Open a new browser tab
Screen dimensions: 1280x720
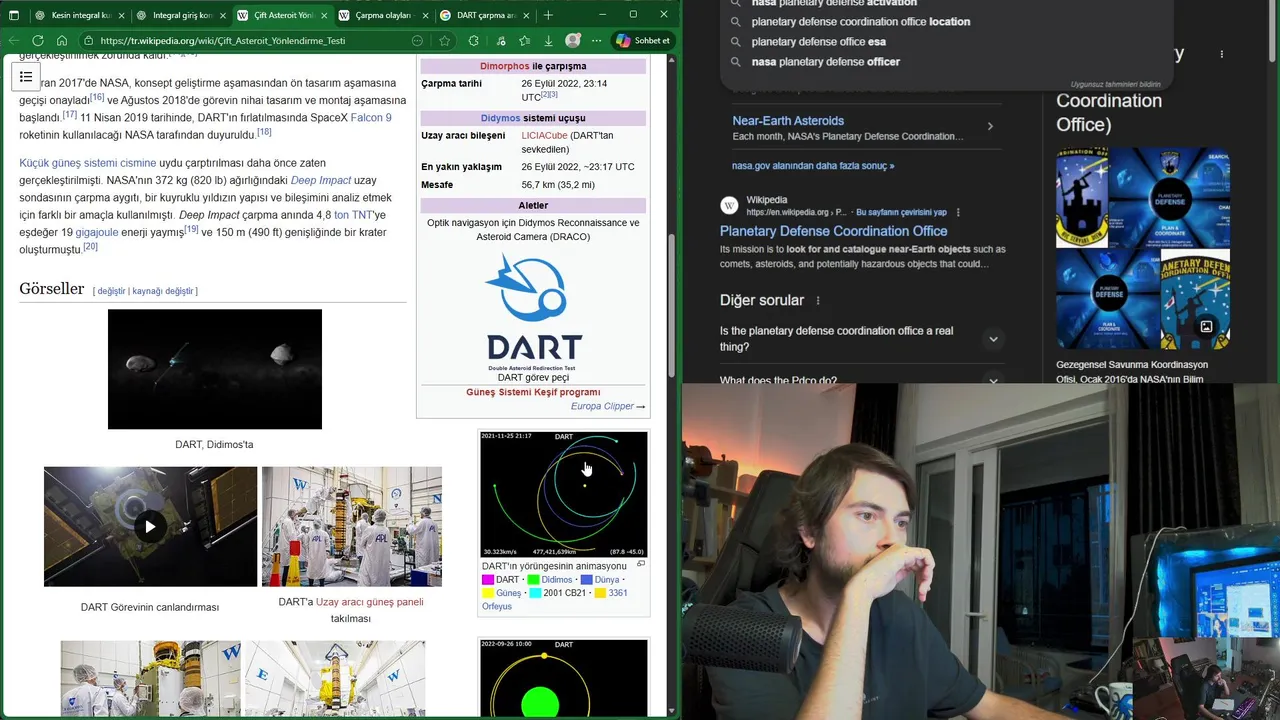[x=548, y=15]
